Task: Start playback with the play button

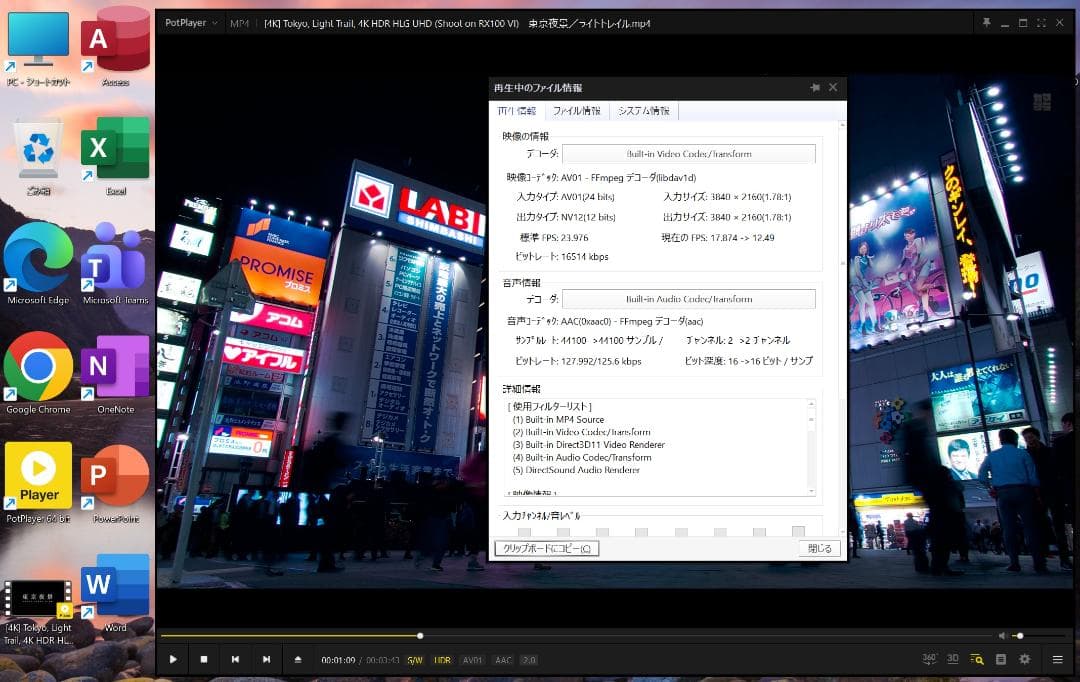Action: [173, 659]
